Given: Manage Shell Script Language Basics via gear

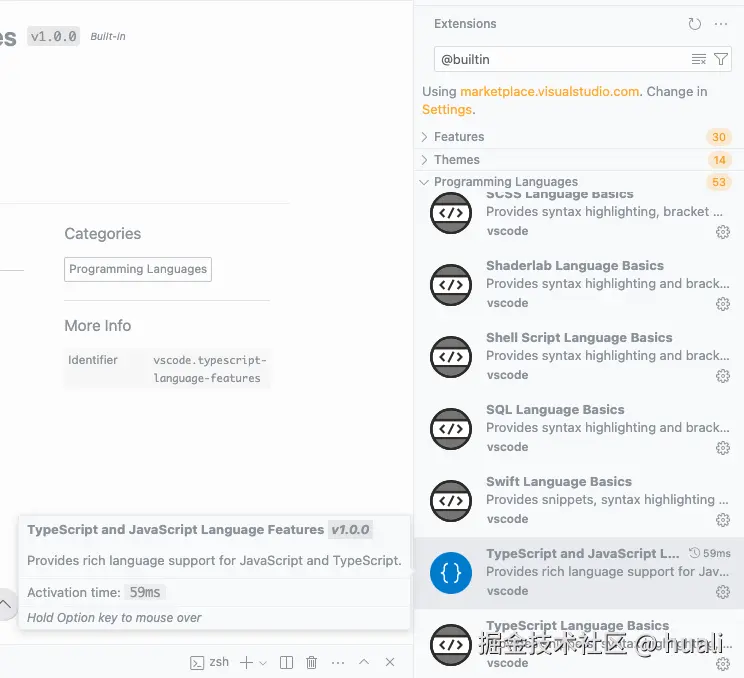Looking at the screenshot, I should pyautogui.click(x=723, y=376).
